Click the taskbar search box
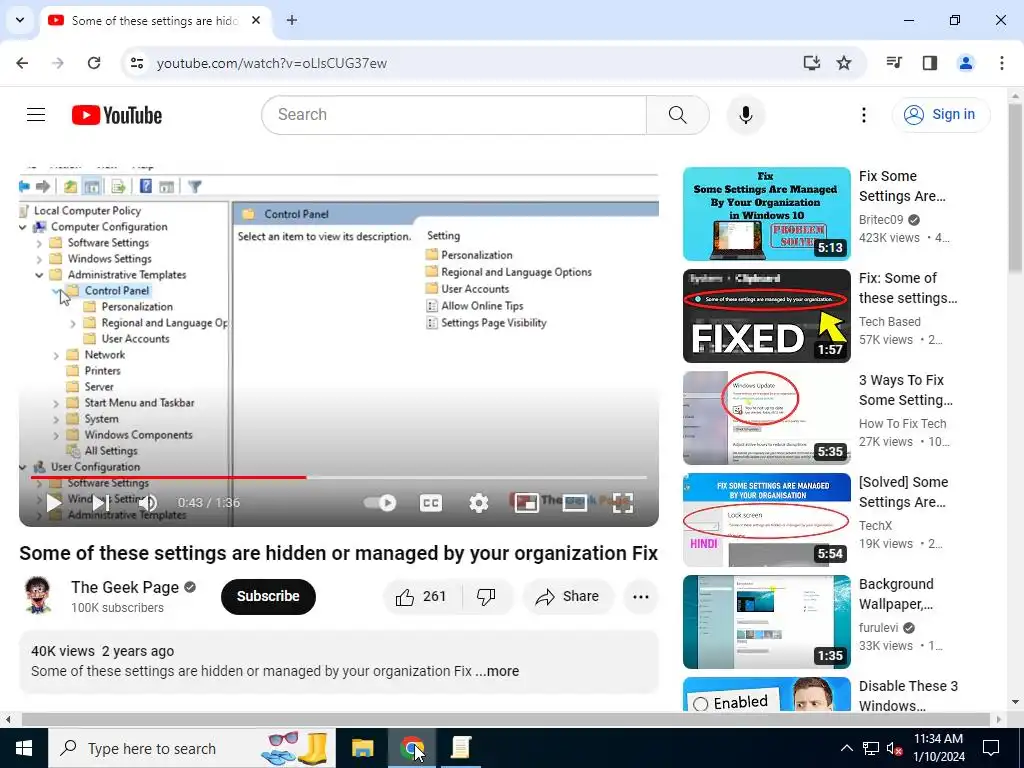 (x=191, y=748)
